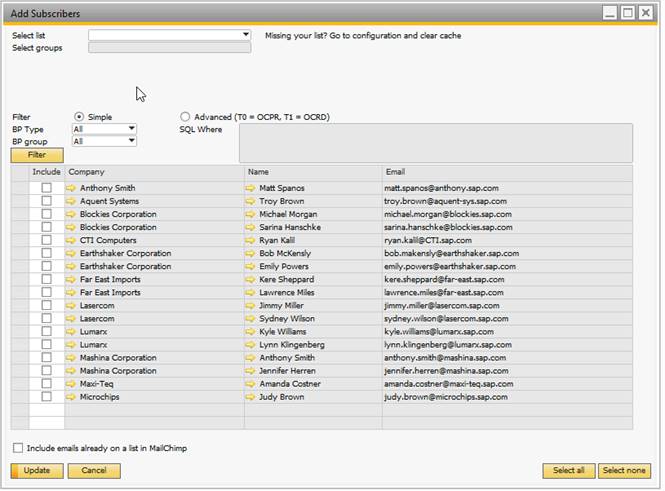Open link arrow beside Ryan Kalil
The image size is (665, 491).
pos(251,240)
